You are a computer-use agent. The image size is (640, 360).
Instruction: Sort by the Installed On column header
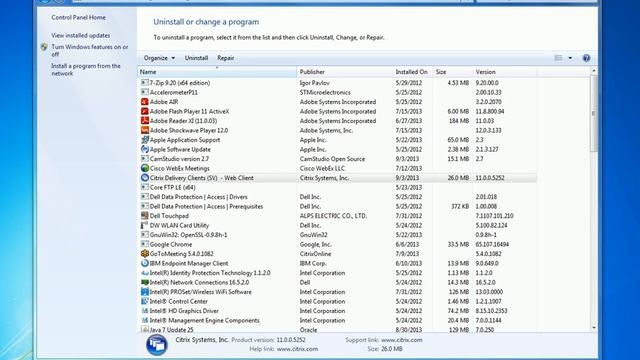coord(412,72)
